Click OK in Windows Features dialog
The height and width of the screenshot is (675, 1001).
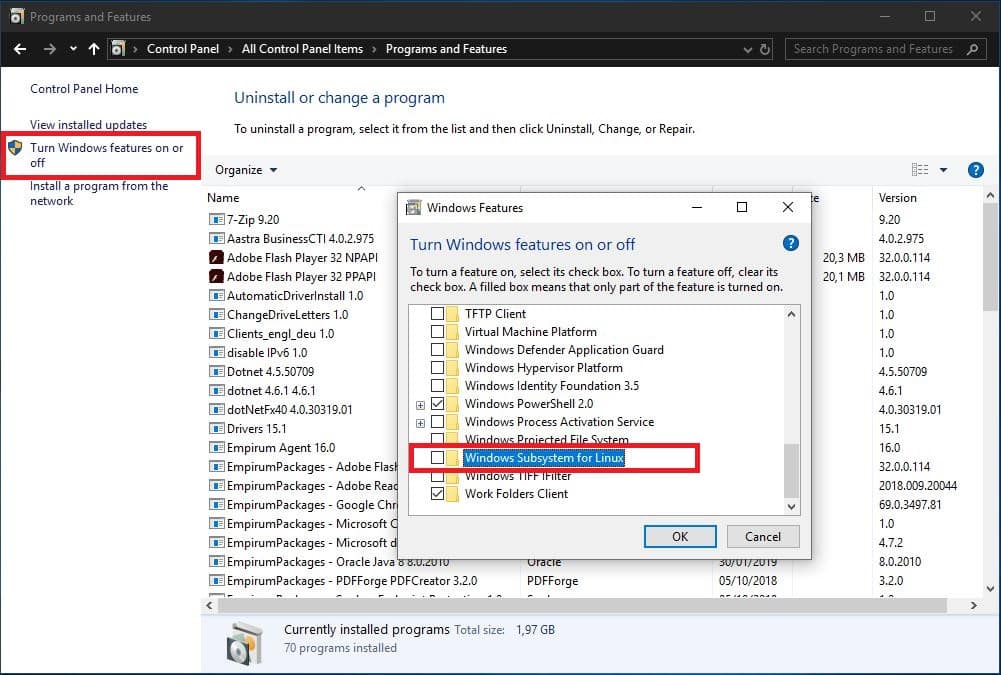coord(680,536)
